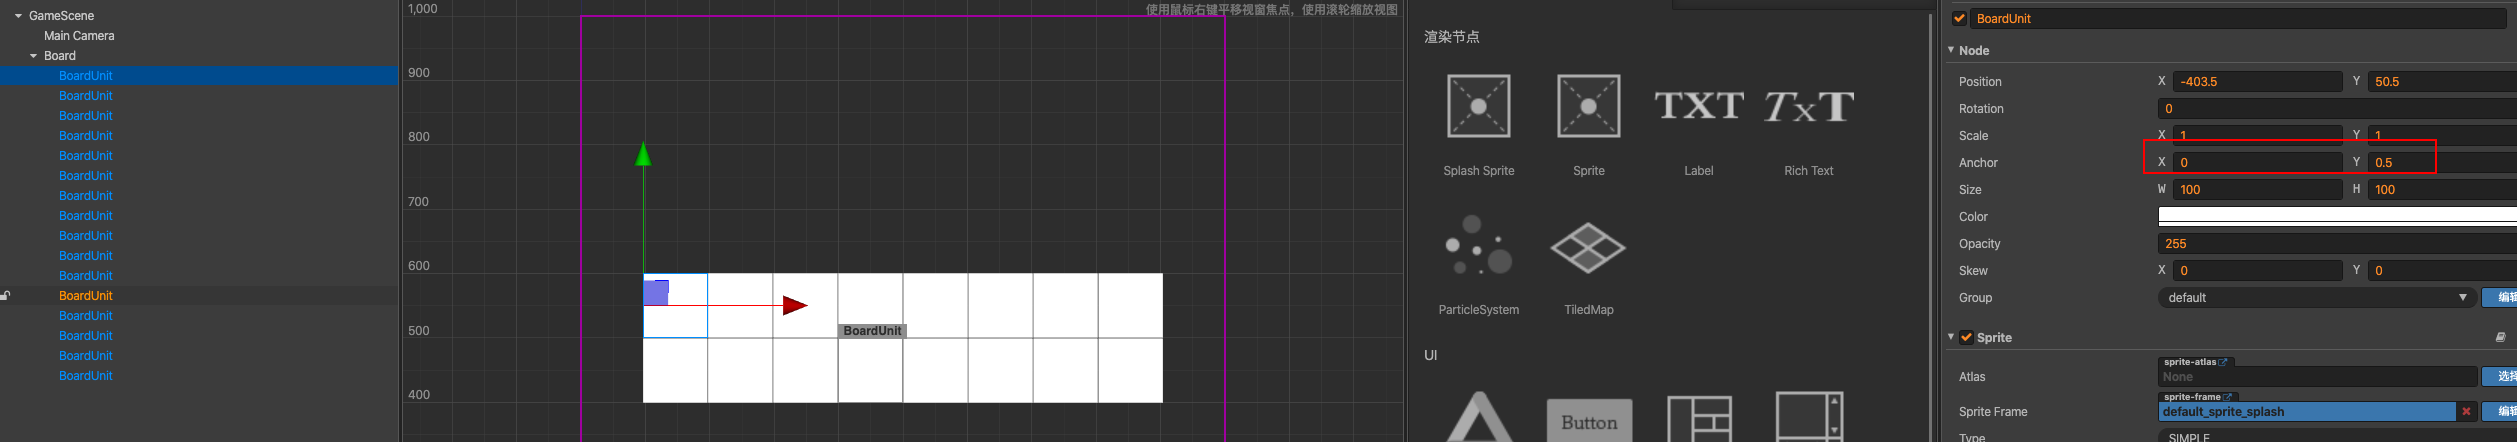Click the default_sprite_splash sprite frame field
Image resolution: width=2517 pixels, height=442 pixels.
coord(2306,412)
